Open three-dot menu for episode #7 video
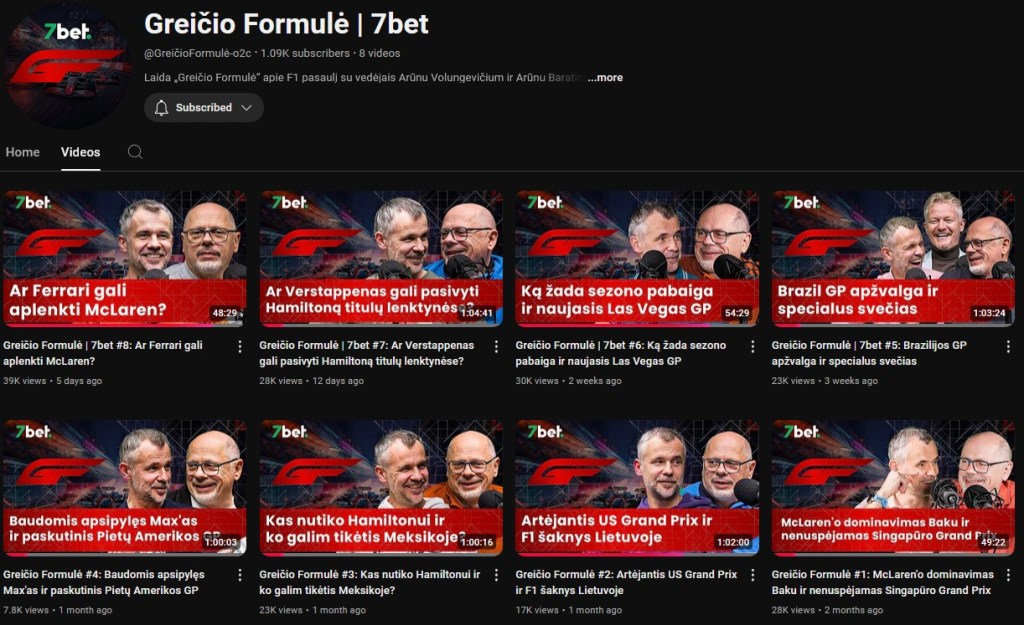 pos(496,346)
